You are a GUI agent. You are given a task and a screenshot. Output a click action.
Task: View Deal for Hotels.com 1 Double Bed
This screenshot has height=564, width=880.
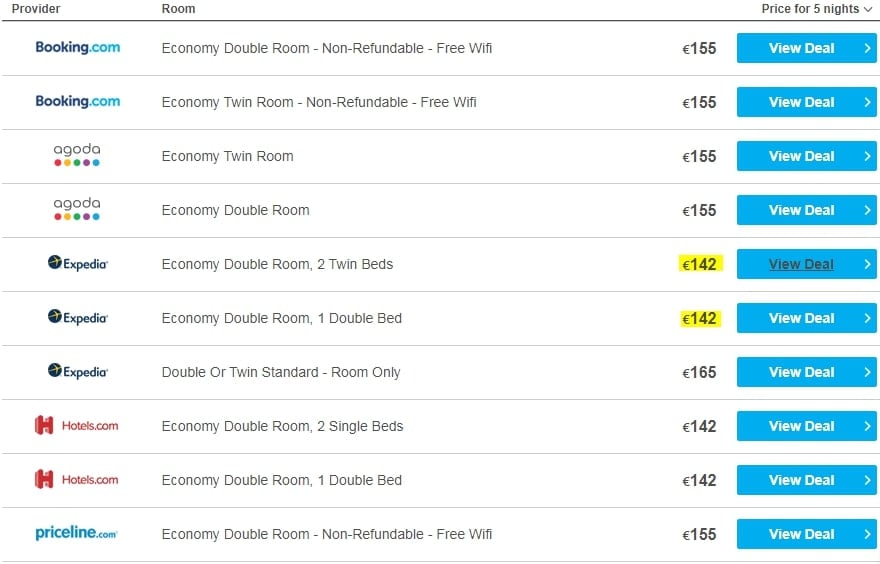[806, 480]
